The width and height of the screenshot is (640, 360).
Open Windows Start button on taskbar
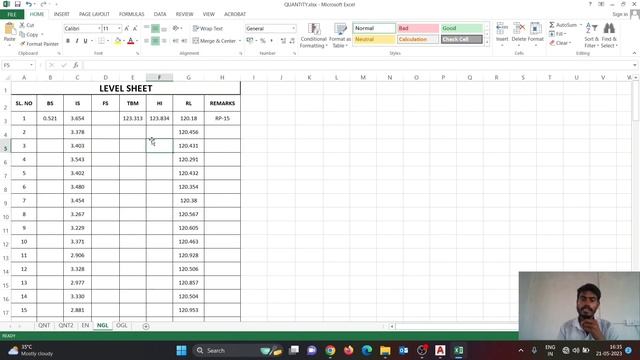click(181, 350)
